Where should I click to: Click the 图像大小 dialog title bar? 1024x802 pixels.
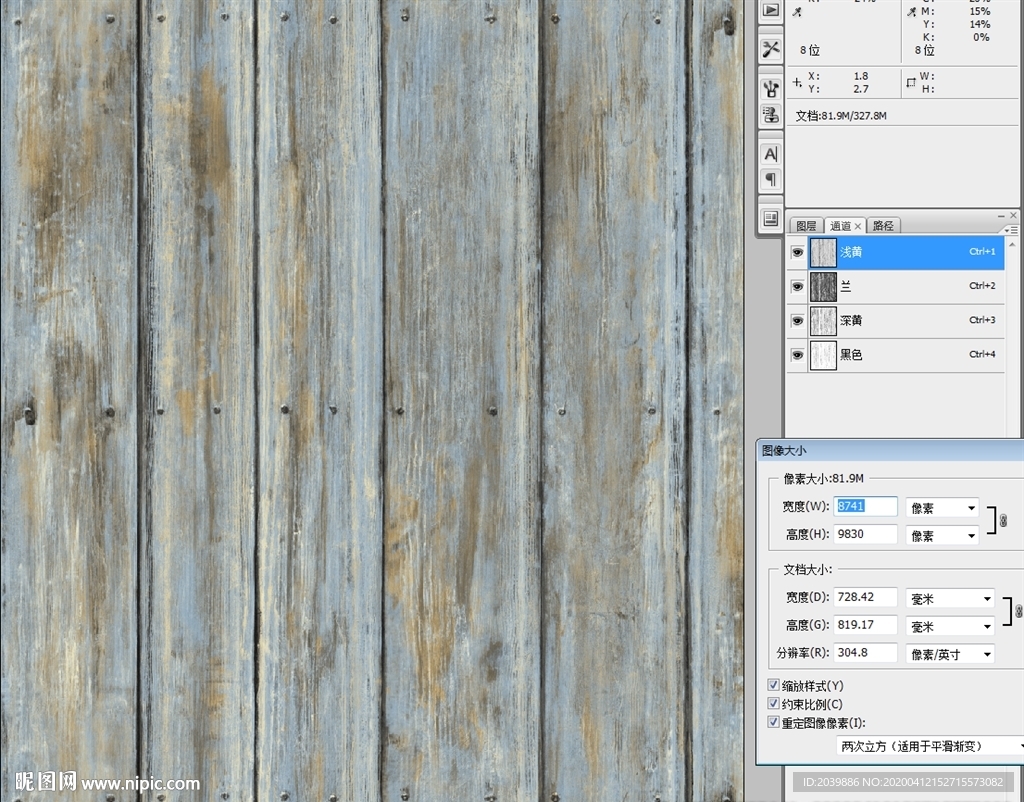coord(890,450)
